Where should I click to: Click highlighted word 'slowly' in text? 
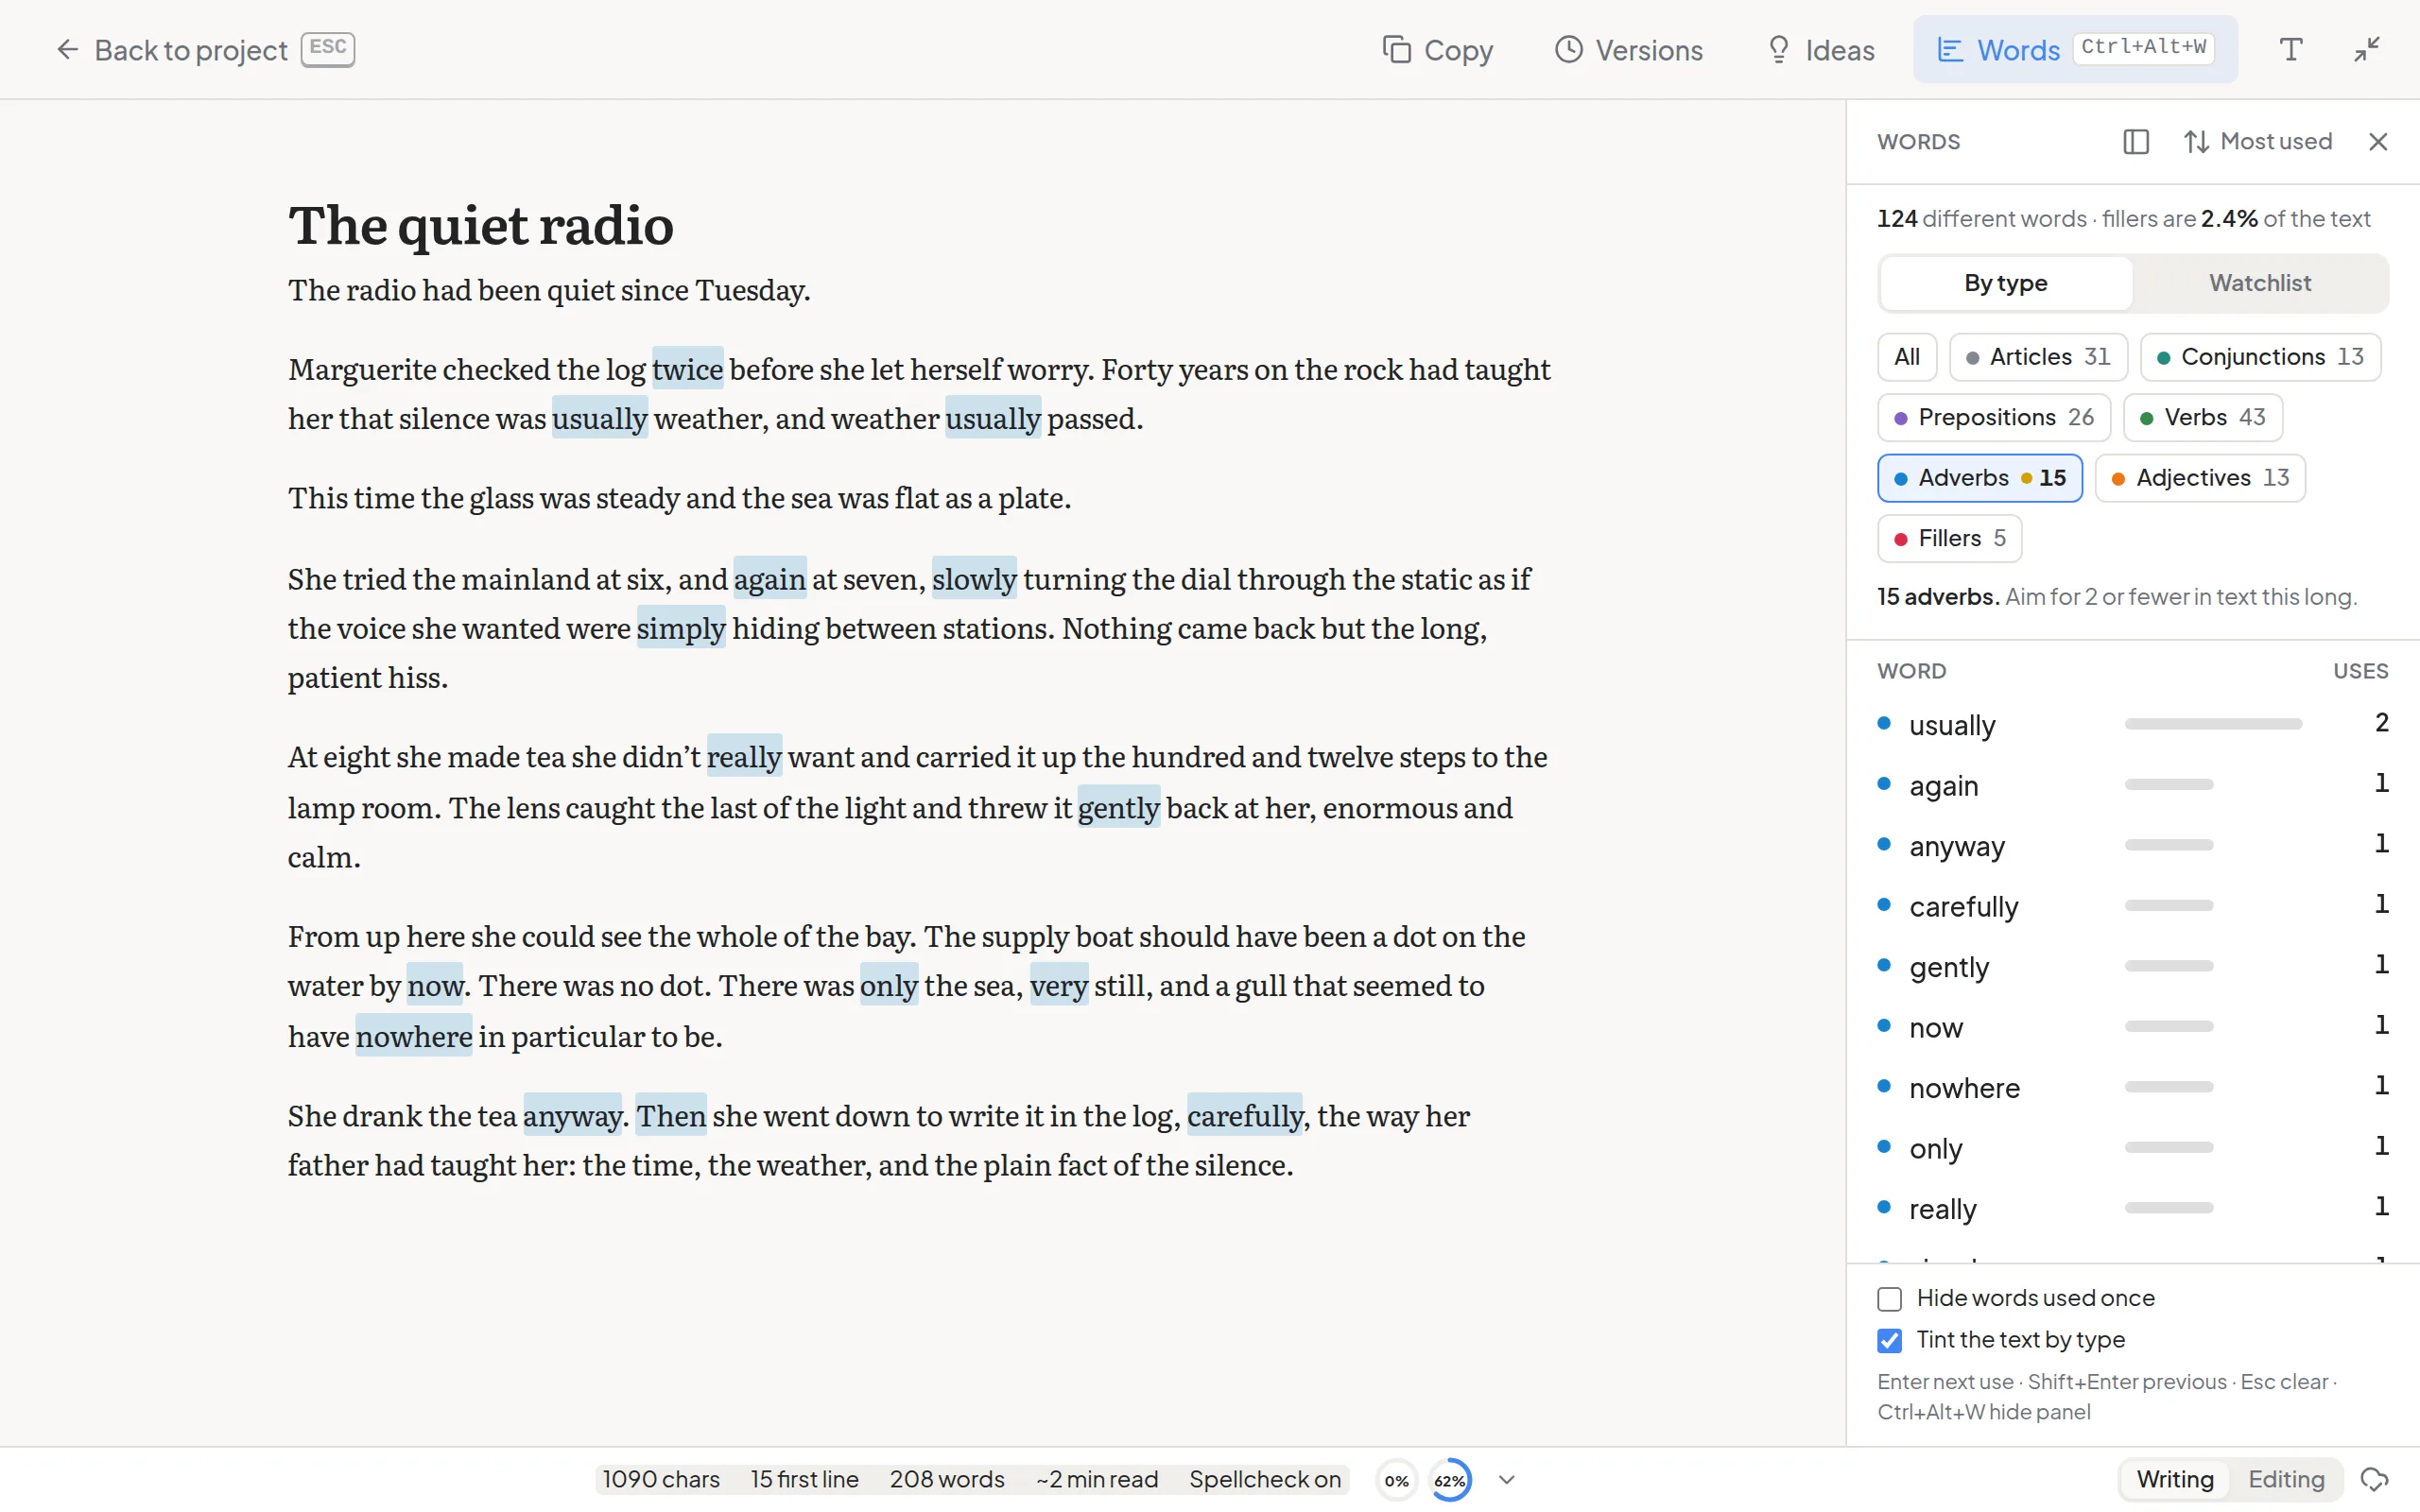pyautogui.click(x=974, y=579)
